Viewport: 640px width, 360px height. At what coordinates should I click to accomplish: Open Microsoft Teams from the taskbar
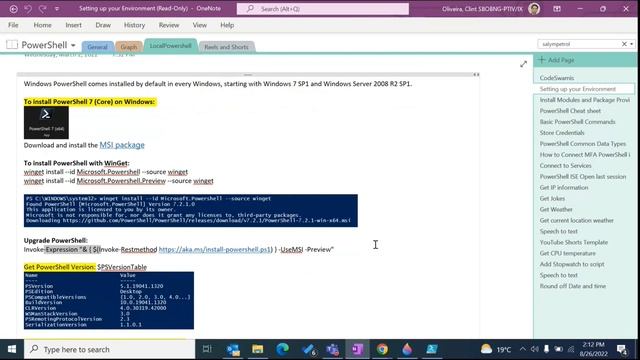[332, 349]
